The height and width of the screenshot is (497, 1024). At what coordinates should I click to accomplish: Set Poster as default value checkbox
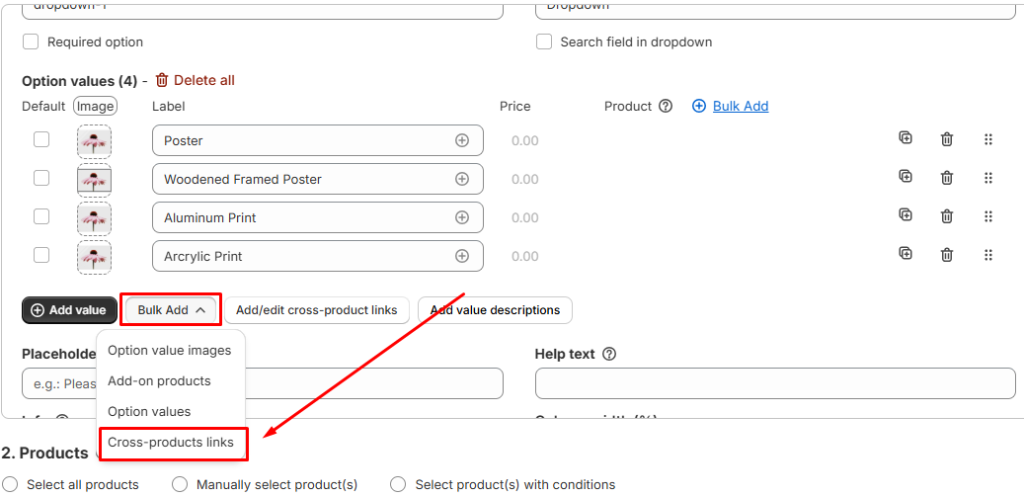tap(41, 140)
